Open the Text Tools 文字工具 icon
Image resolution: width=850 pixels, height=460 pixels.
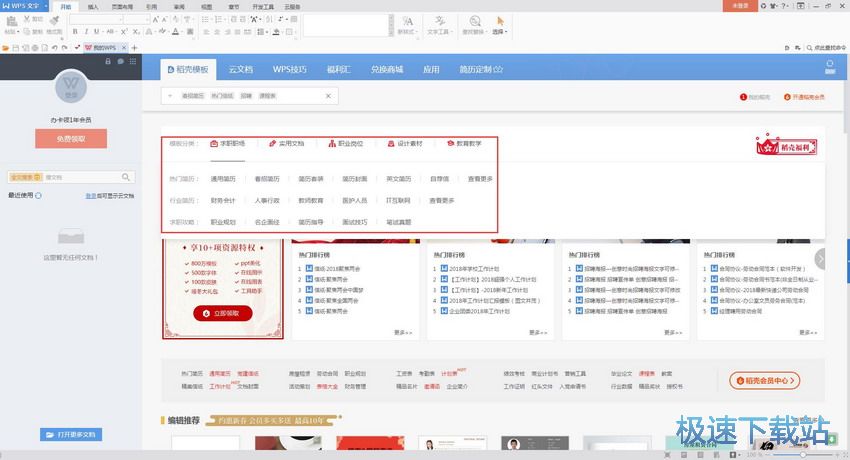pyautogui.click(x=439, y=24)
